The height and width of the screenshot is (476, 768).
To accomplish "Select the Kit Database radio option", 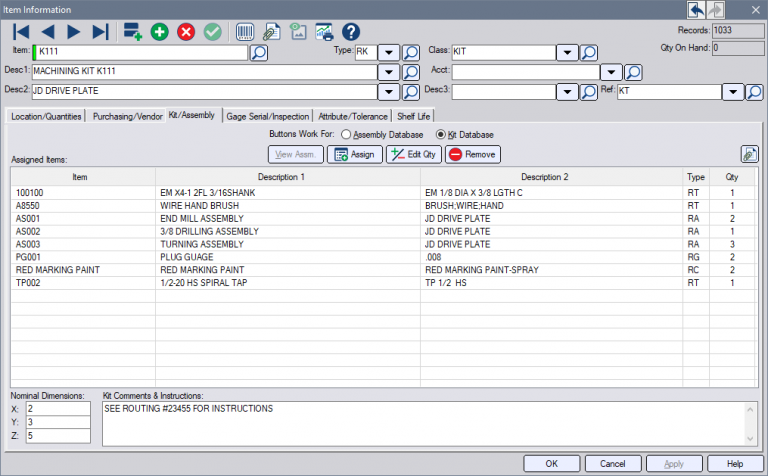I will (x=442, y=134).
